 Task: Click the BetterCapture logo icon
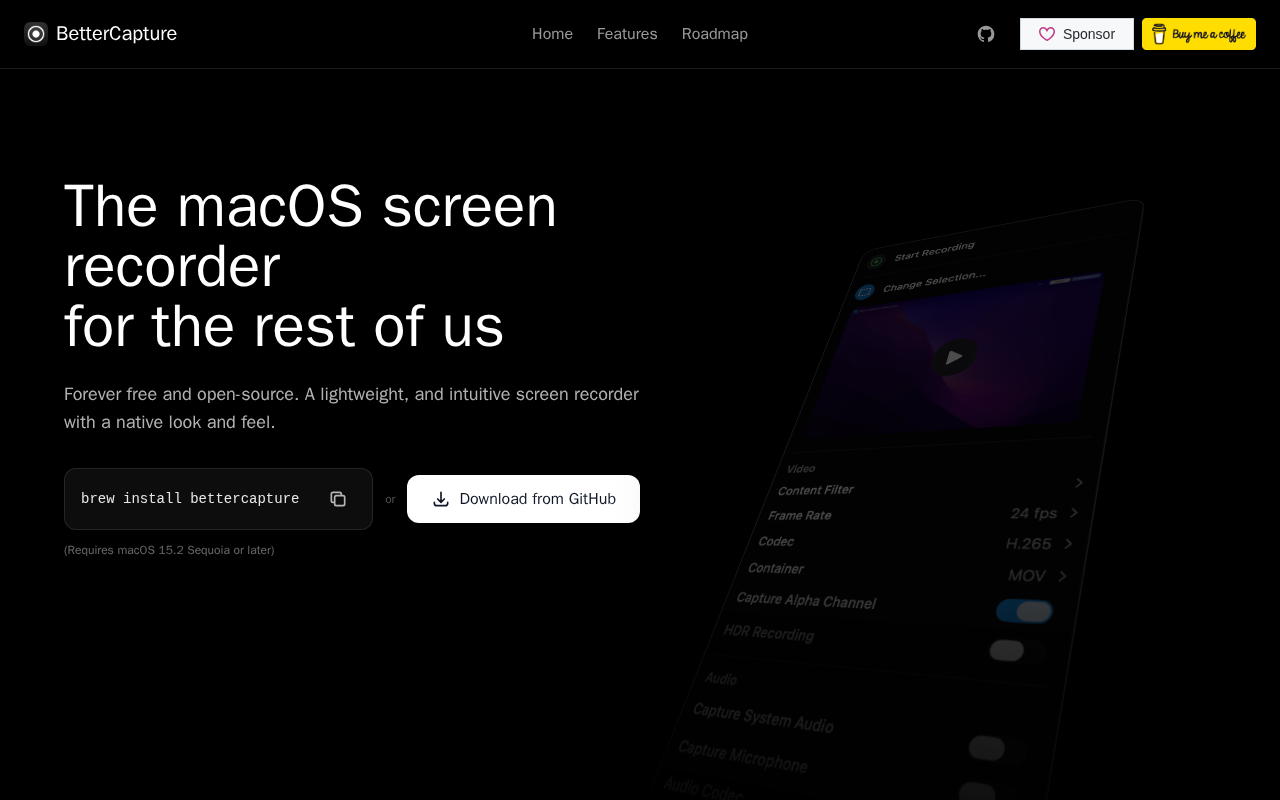tap(36, 34)
